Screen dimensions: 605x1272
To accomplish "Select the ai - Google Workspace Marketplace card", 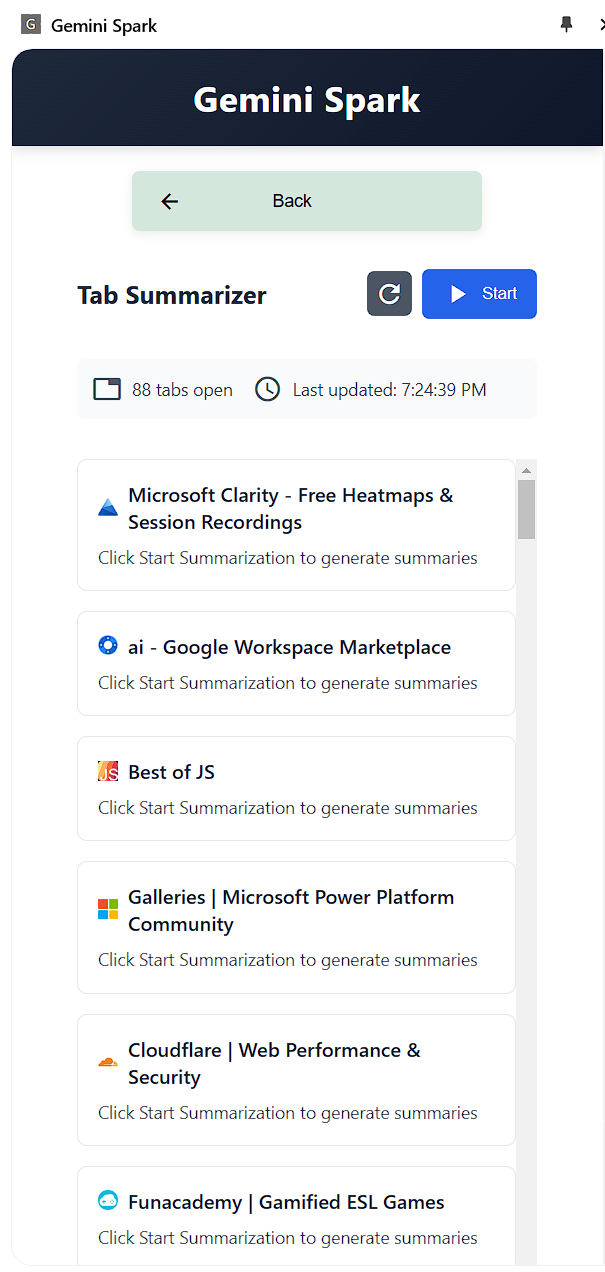I will click(x=296, y=664).
